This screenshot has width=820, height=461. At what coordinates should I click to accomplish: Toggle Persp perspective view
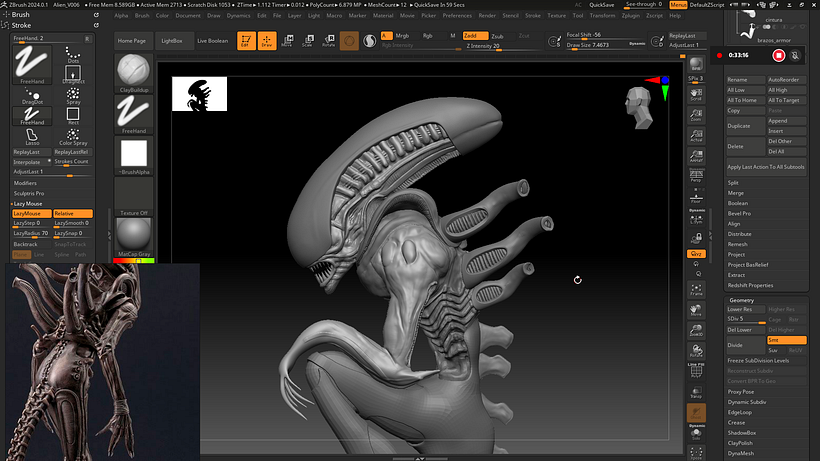696,176
